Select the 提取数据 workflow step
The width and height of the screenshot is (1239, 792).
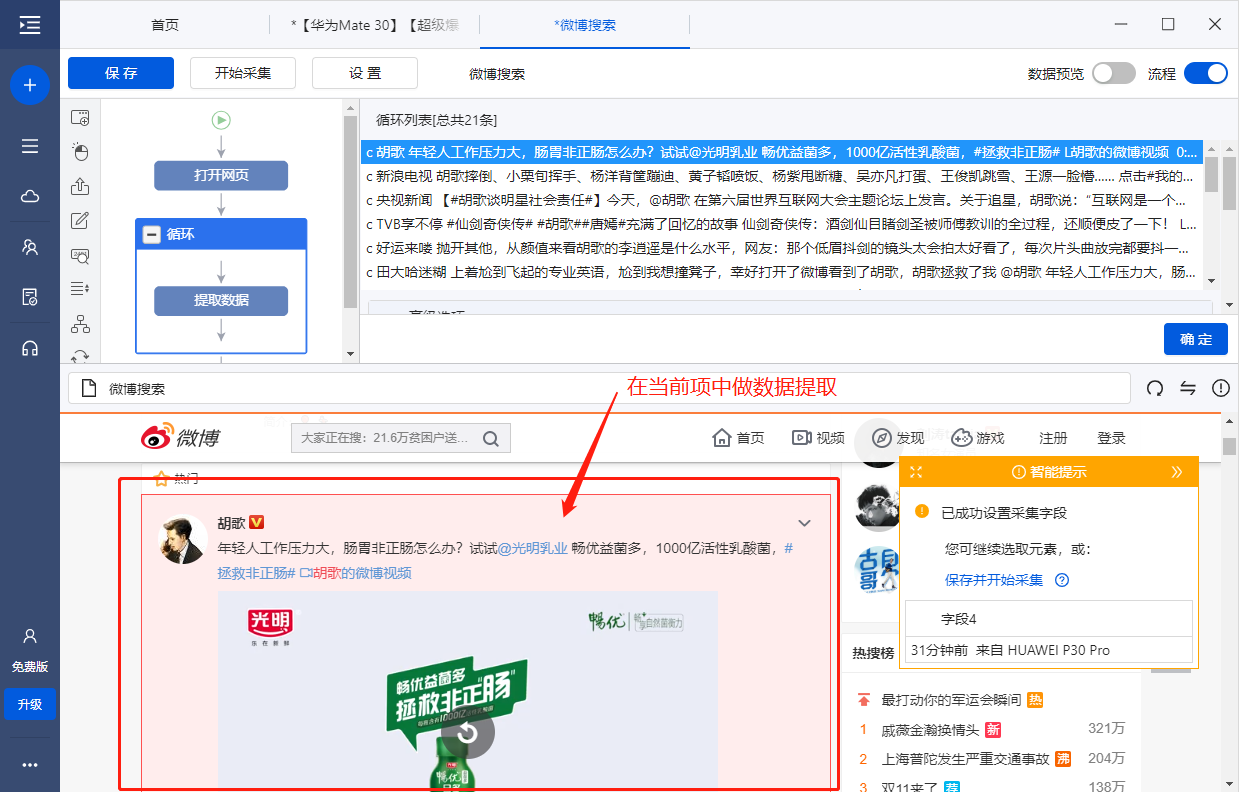click(221, 300)
